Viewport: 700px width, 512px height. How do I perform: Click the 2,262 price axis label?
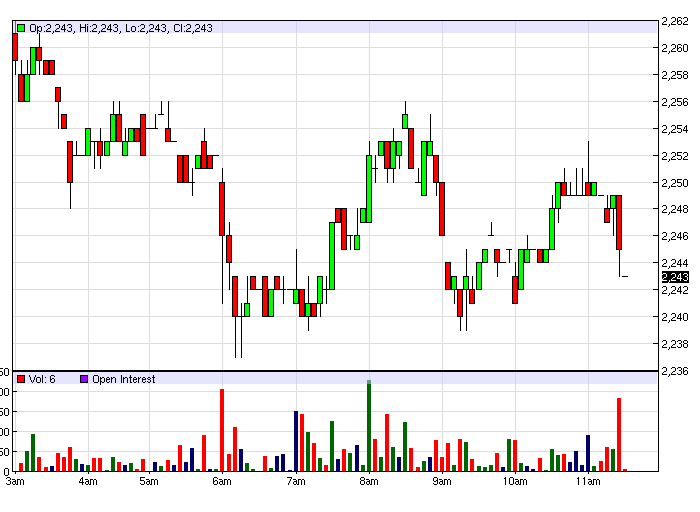(x=675, y=21)
